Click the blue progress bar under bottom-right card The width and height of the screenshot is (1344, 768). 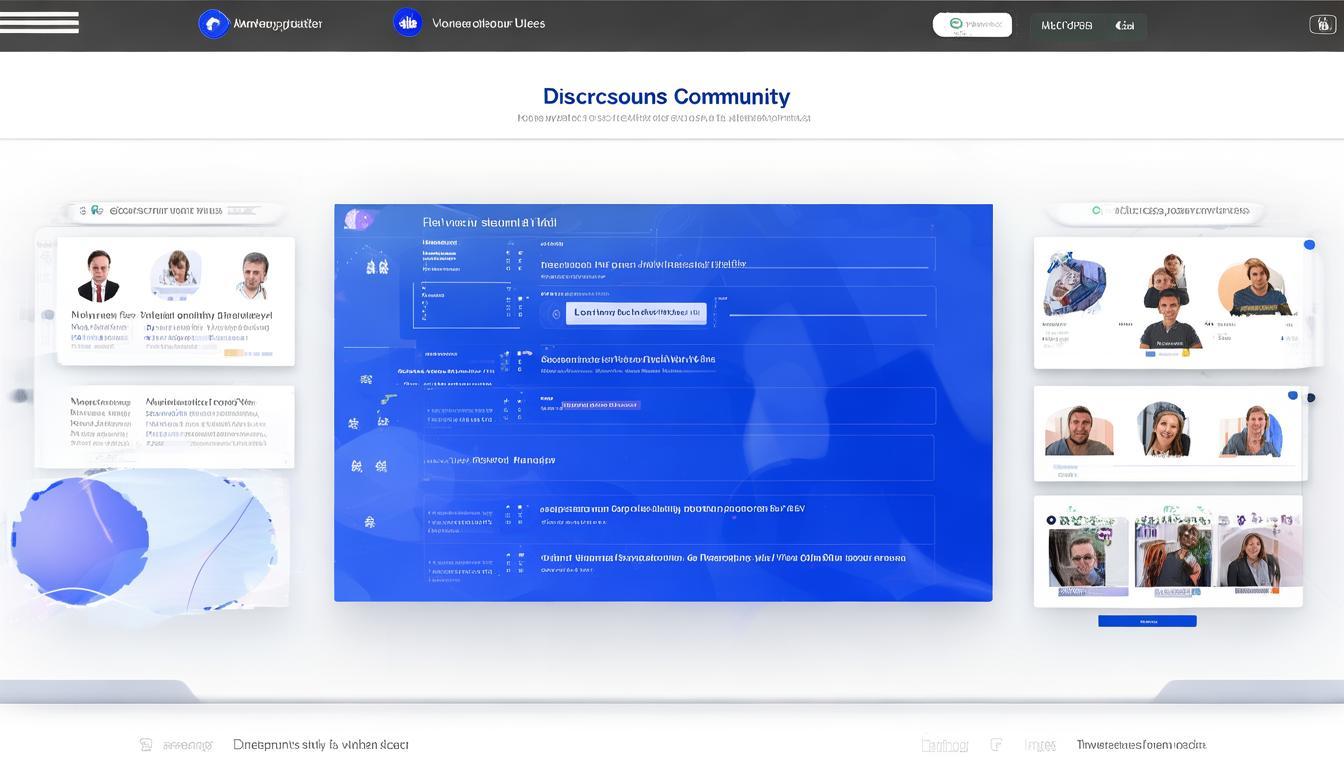pos(1147,620)
